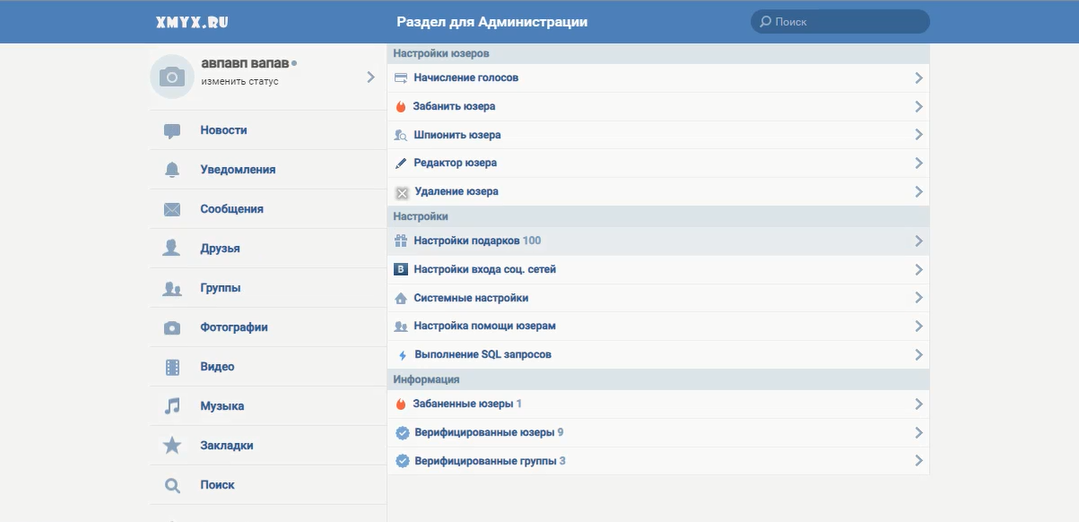This screenshot has width=1079, height=522.
Task: Open the profile chevron next to username
Action: click(370, 77)
